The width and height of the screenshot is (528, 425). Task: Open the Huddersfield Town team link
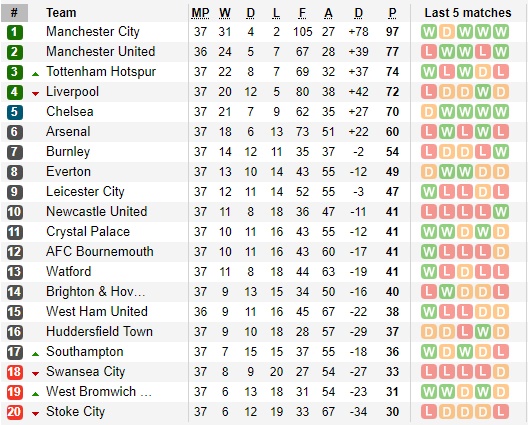[99, 332]
